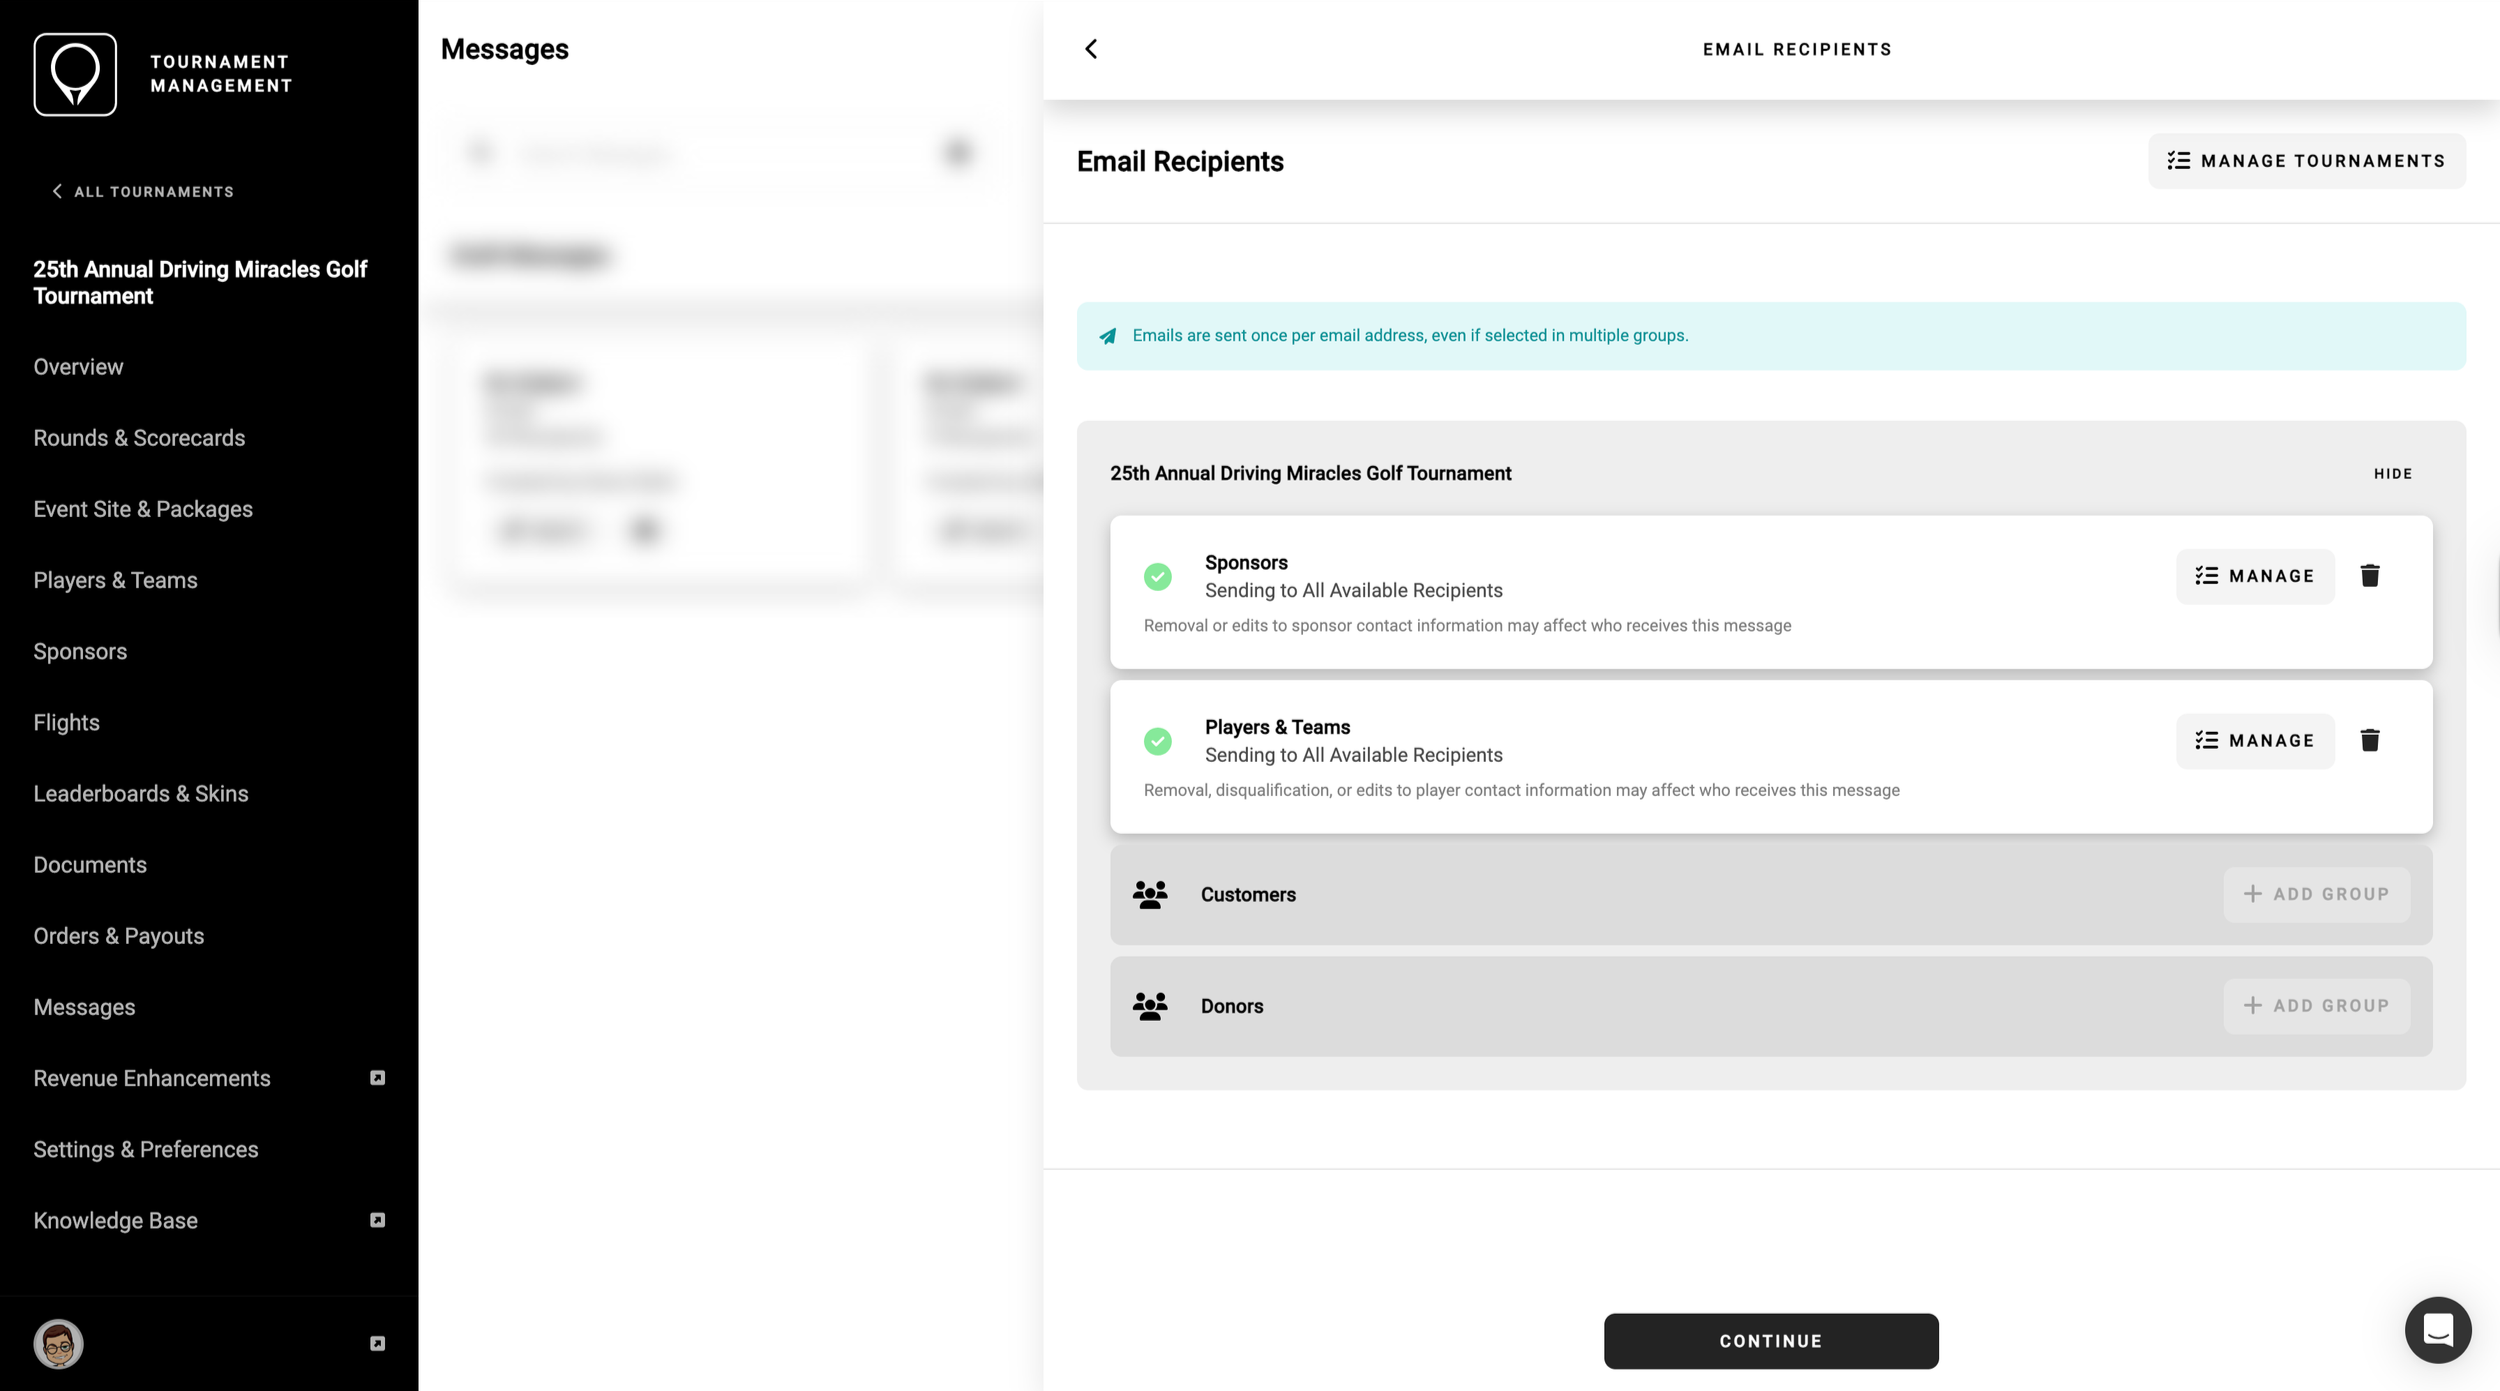Open the chat support bubble

[2437, 1329]
